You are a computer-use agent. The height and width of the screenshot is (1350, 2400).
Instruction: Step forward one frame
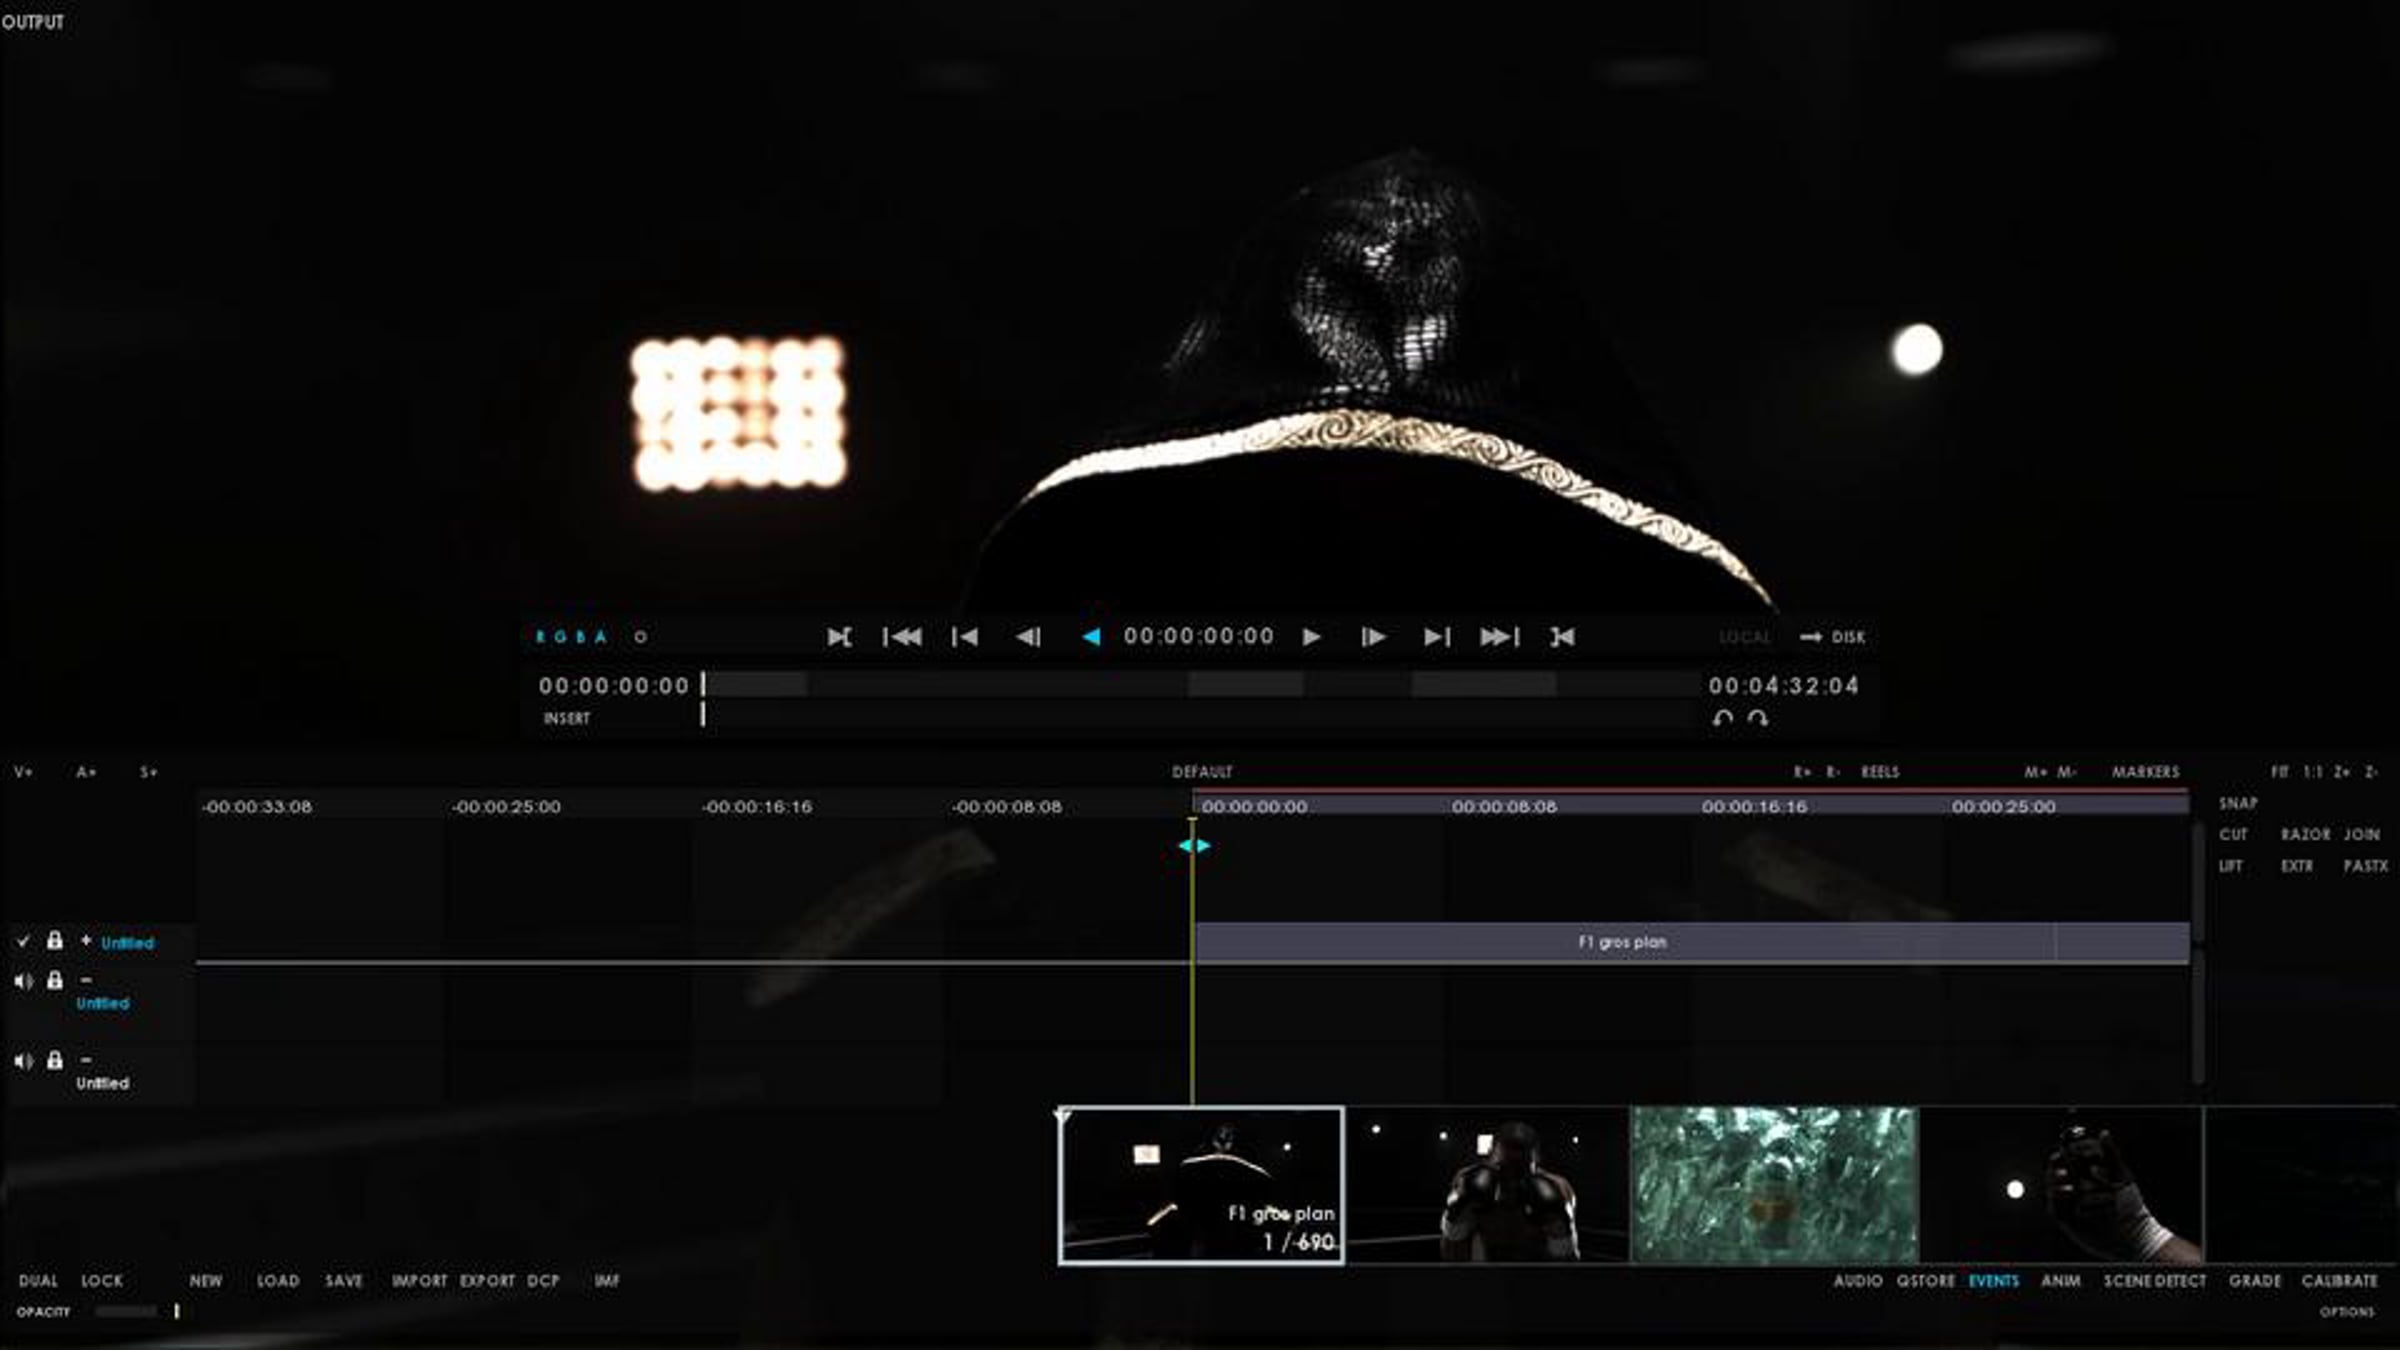coord(1373,637)
